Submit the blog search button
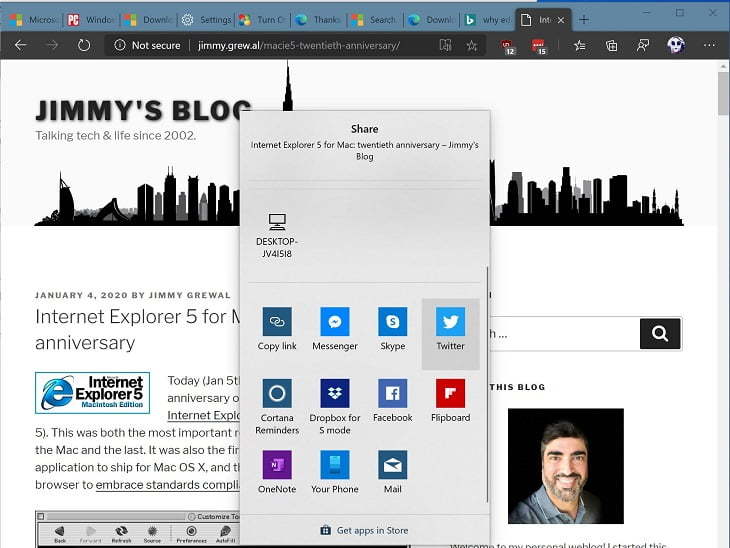730x548 pixels. tap(660, 333)
